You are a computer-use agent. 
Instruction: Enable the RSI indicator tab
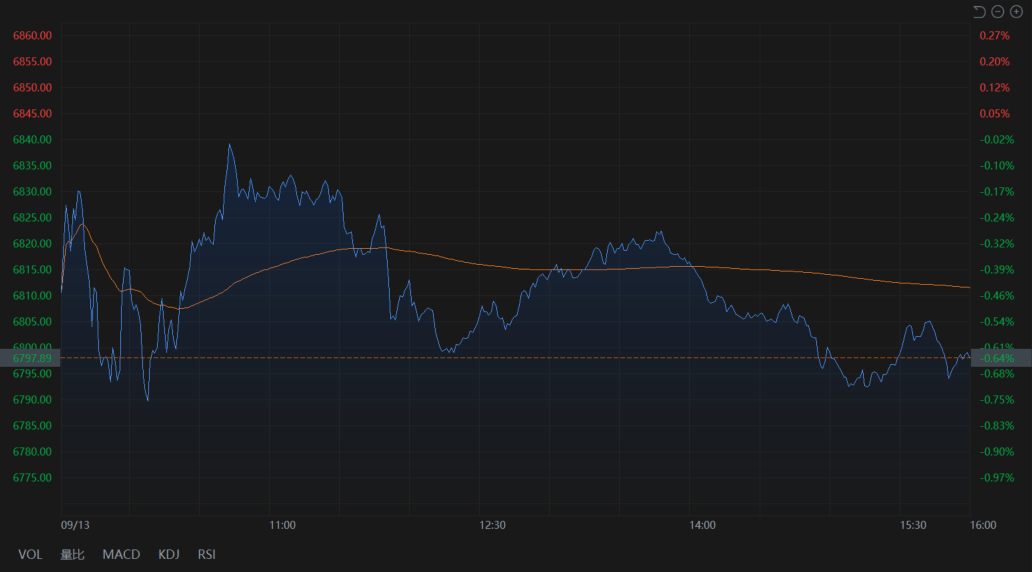pos(206,554)
